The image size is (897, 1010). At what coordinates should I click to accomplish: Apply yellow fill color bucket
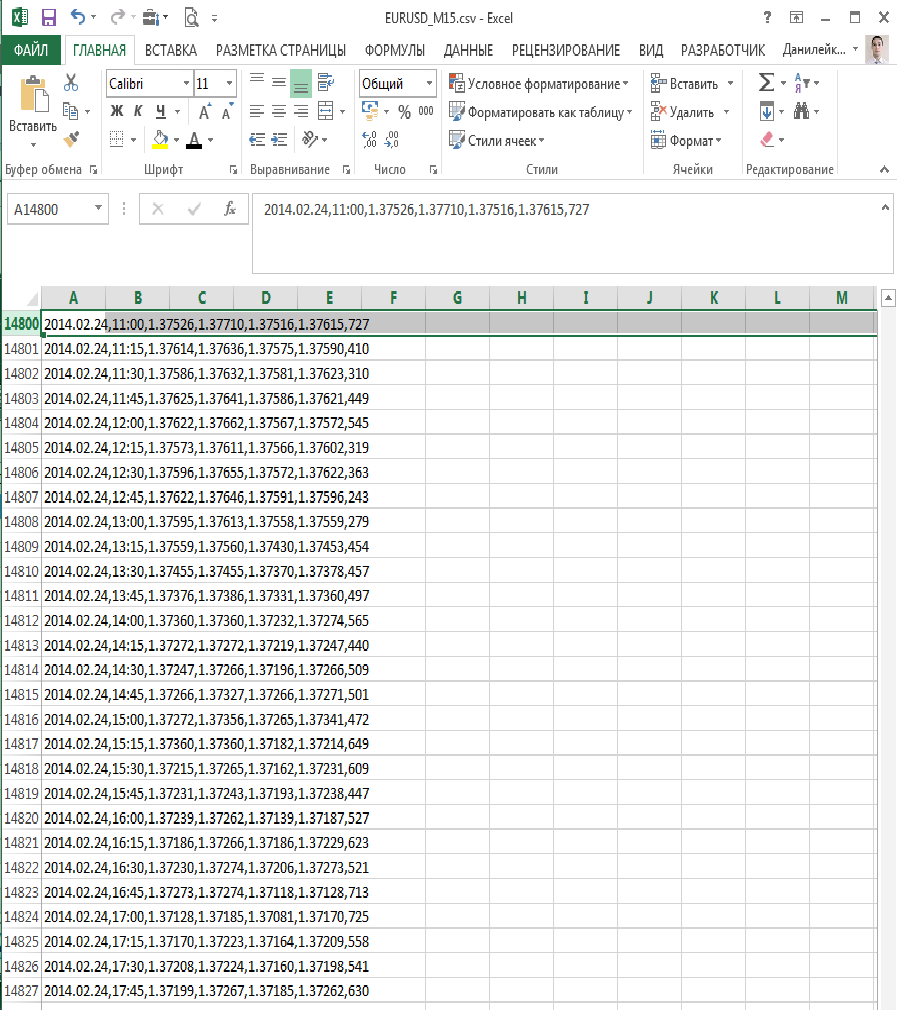tap(160, 139)
